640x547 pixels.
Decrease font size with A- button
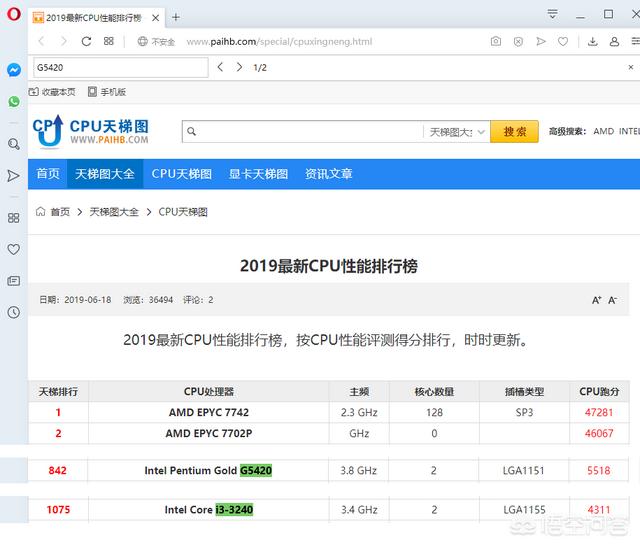pos(612,300)
